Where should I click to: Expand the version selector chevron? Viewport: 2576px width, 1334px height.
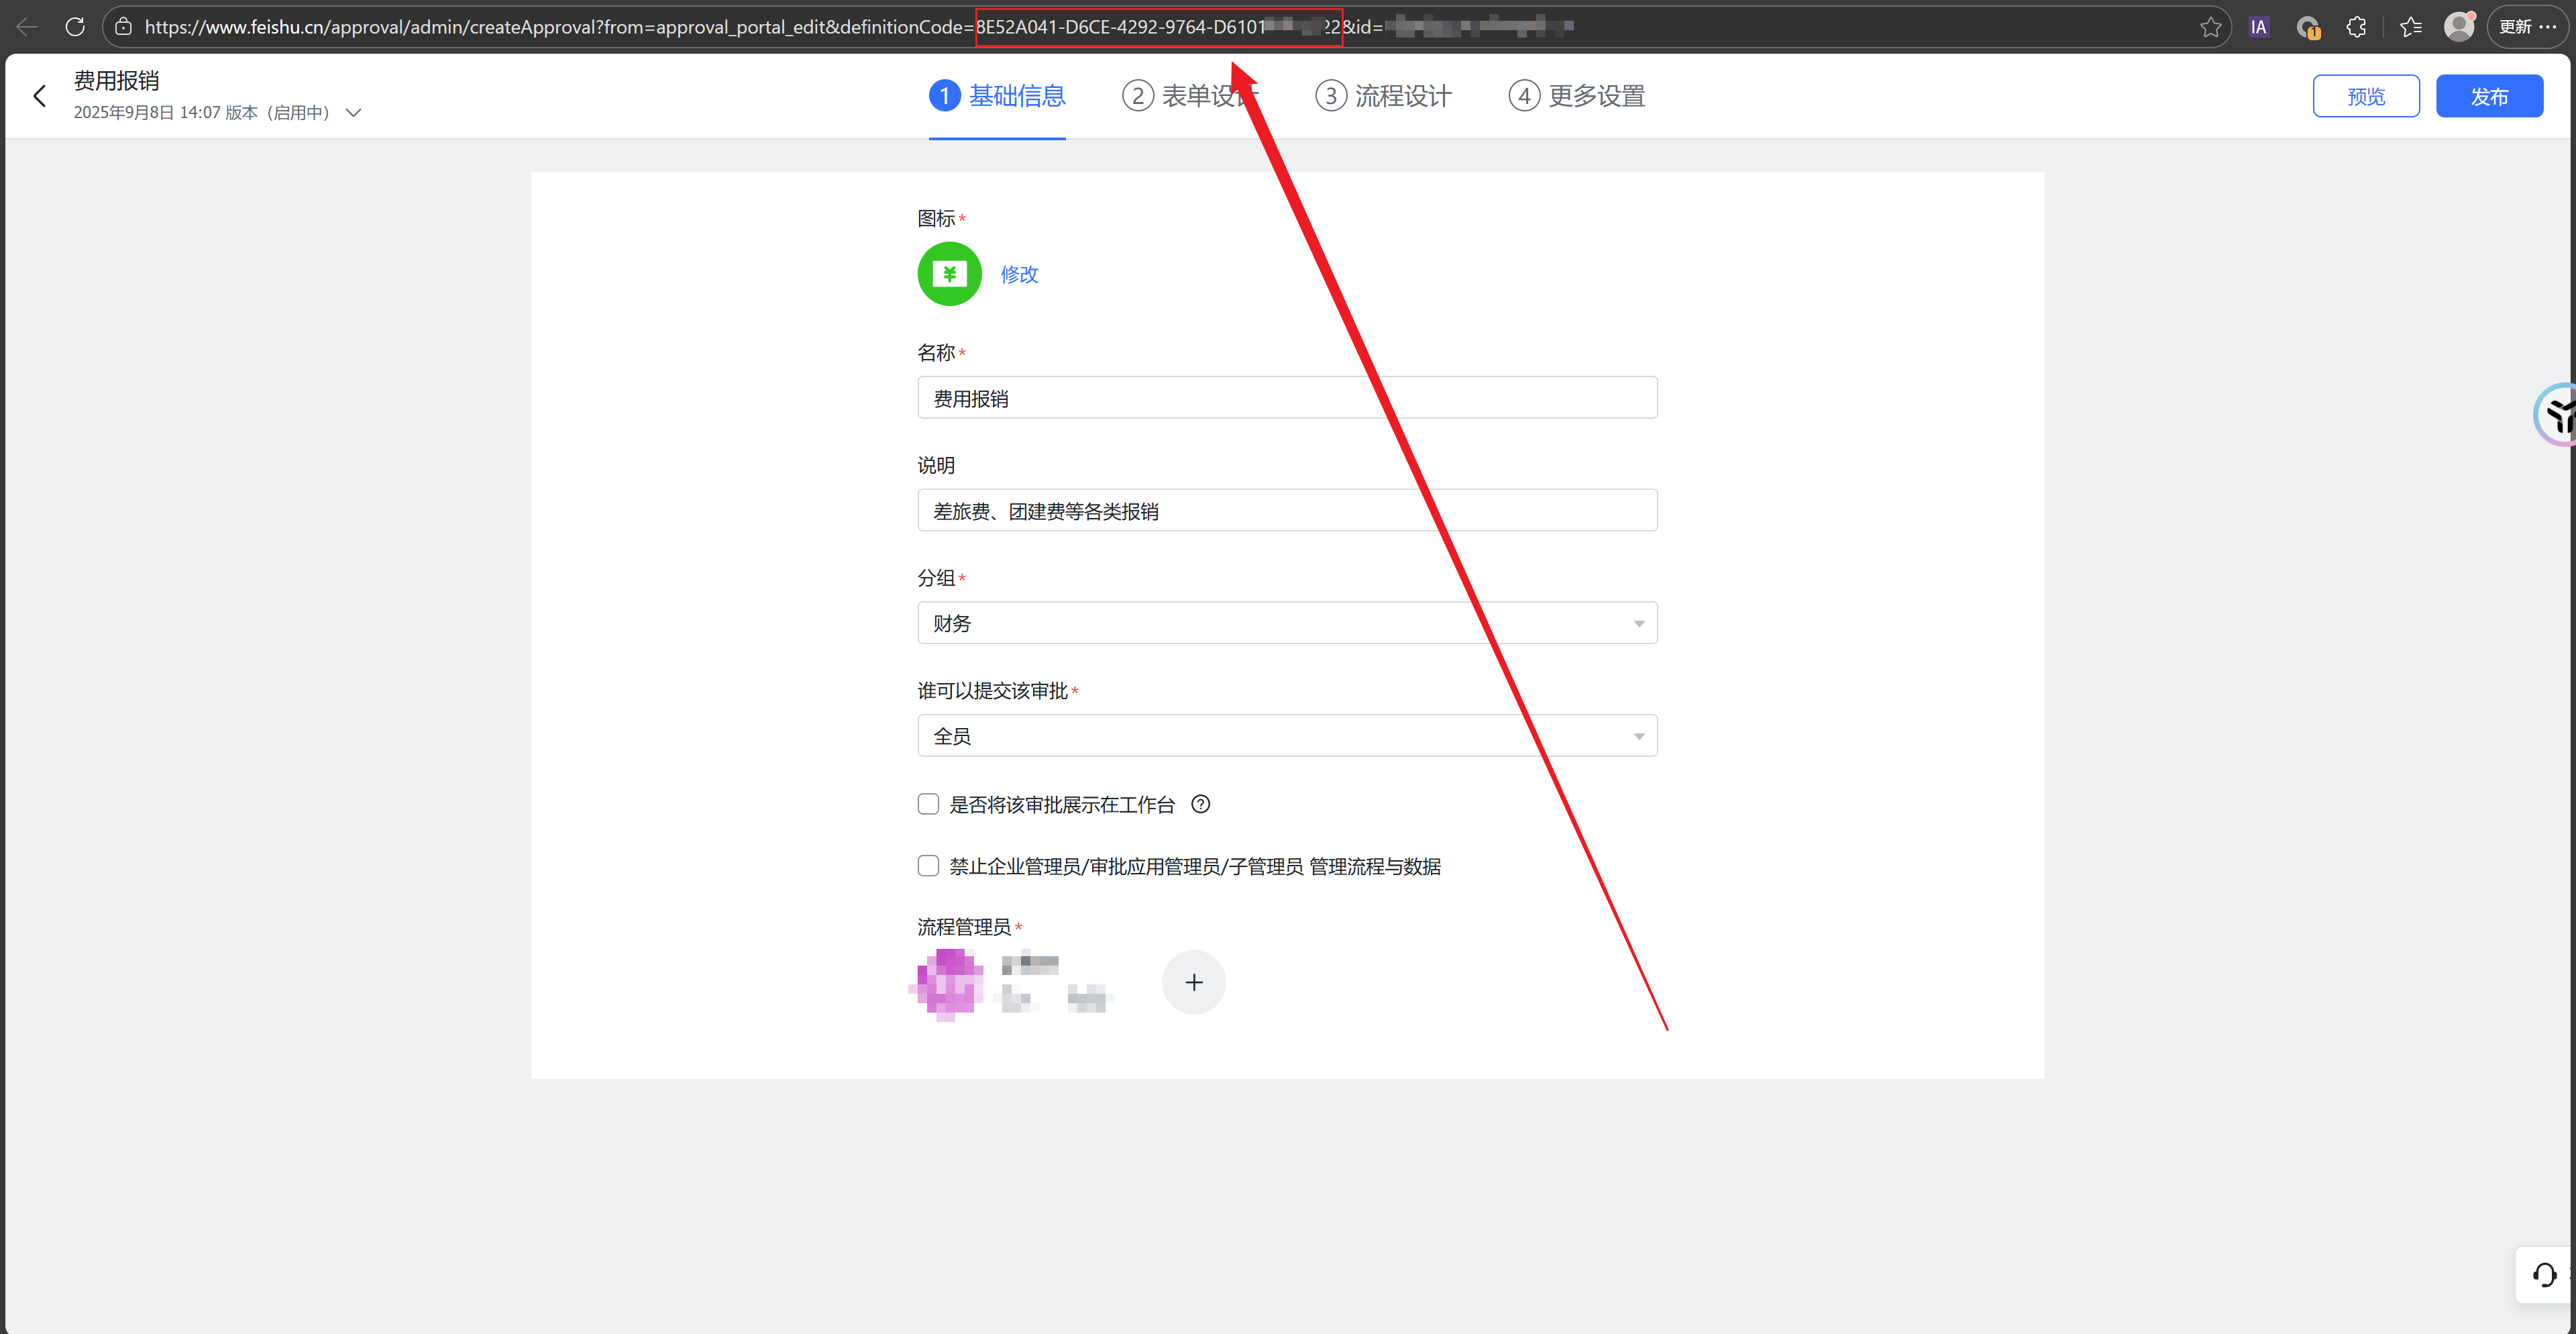click(353, 113)
